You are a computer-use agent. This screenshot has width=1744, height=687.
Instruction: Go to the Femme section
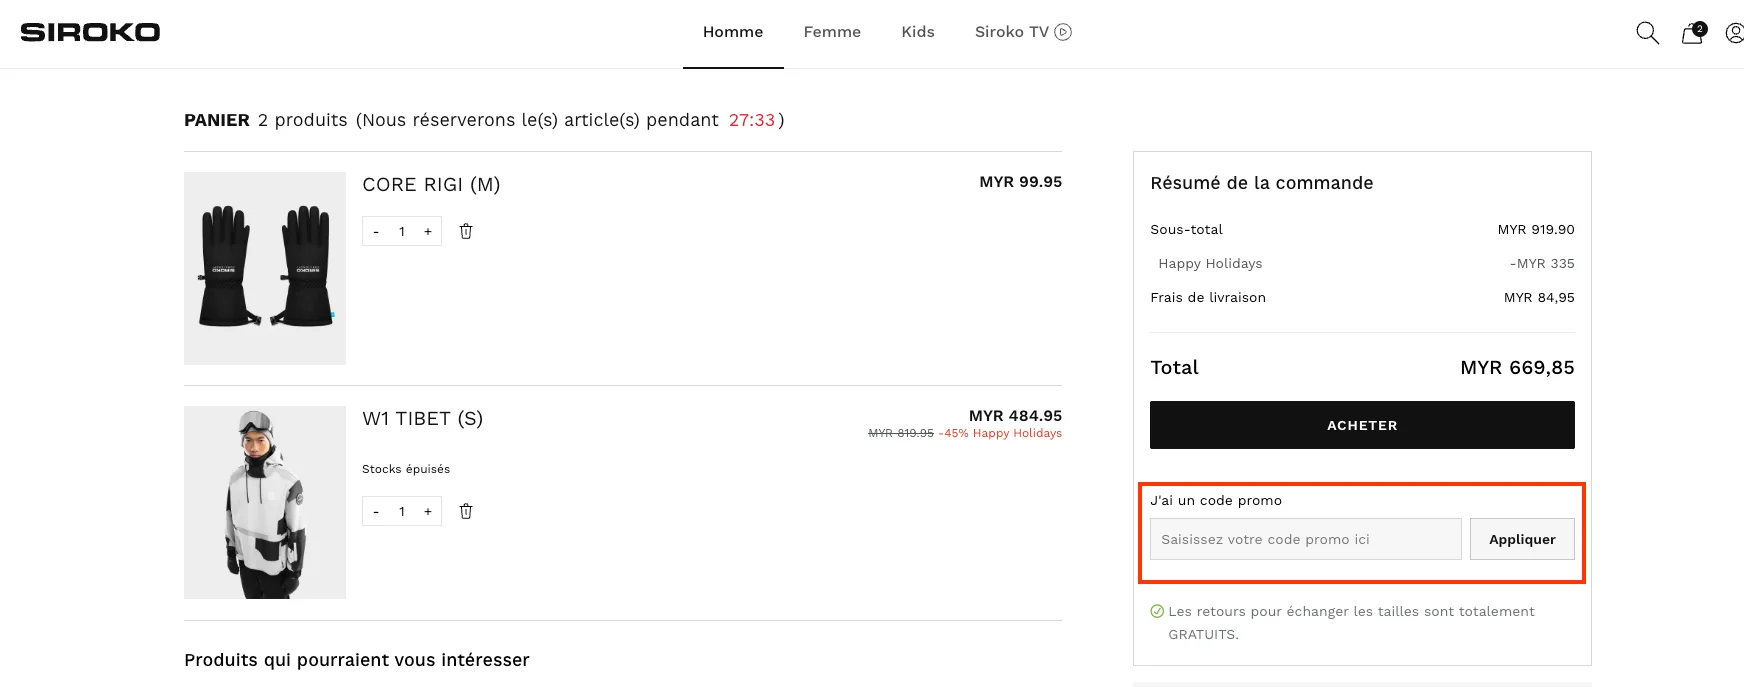point(832,32)
